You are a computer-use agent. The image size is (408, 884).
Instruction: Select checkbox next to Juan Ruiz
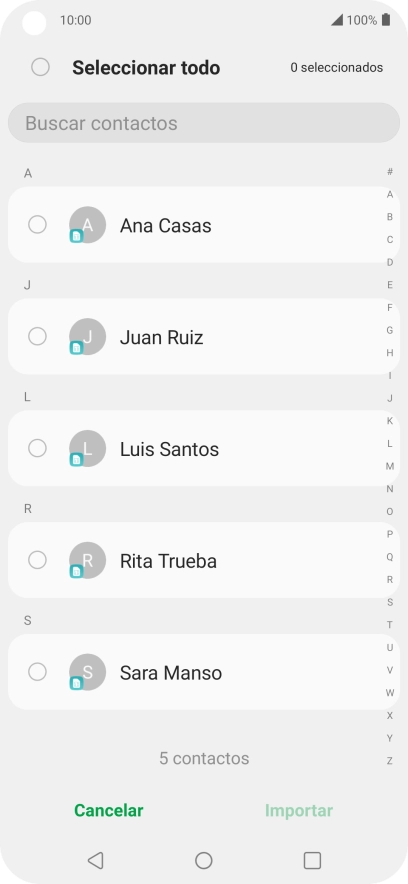click(x=37, y=337)
